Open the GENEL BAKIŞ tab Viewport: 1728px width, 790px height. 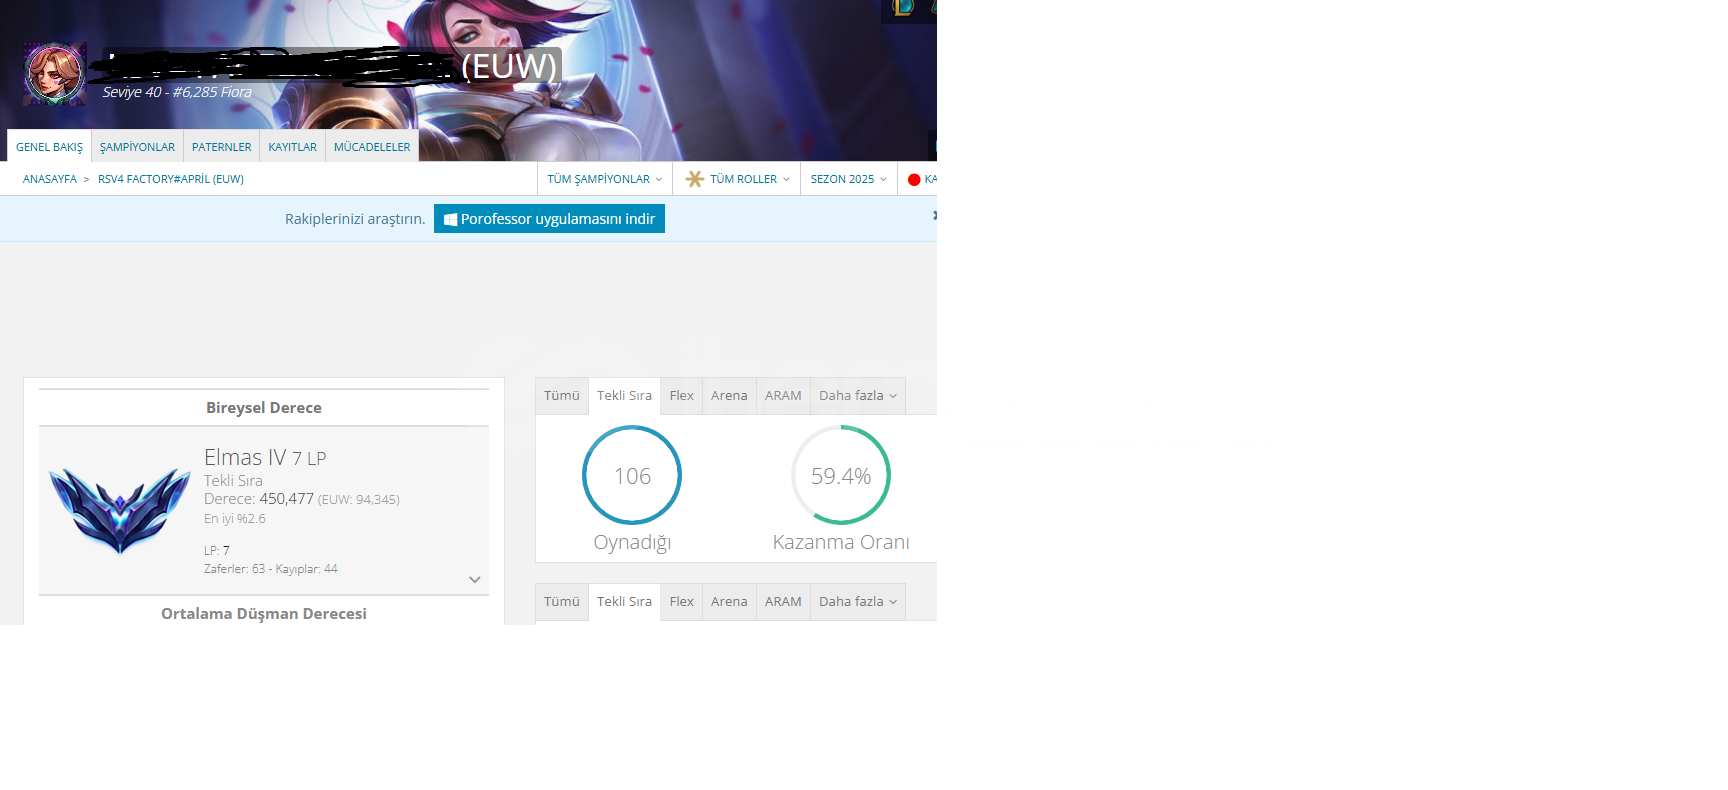tap(49, 146)
